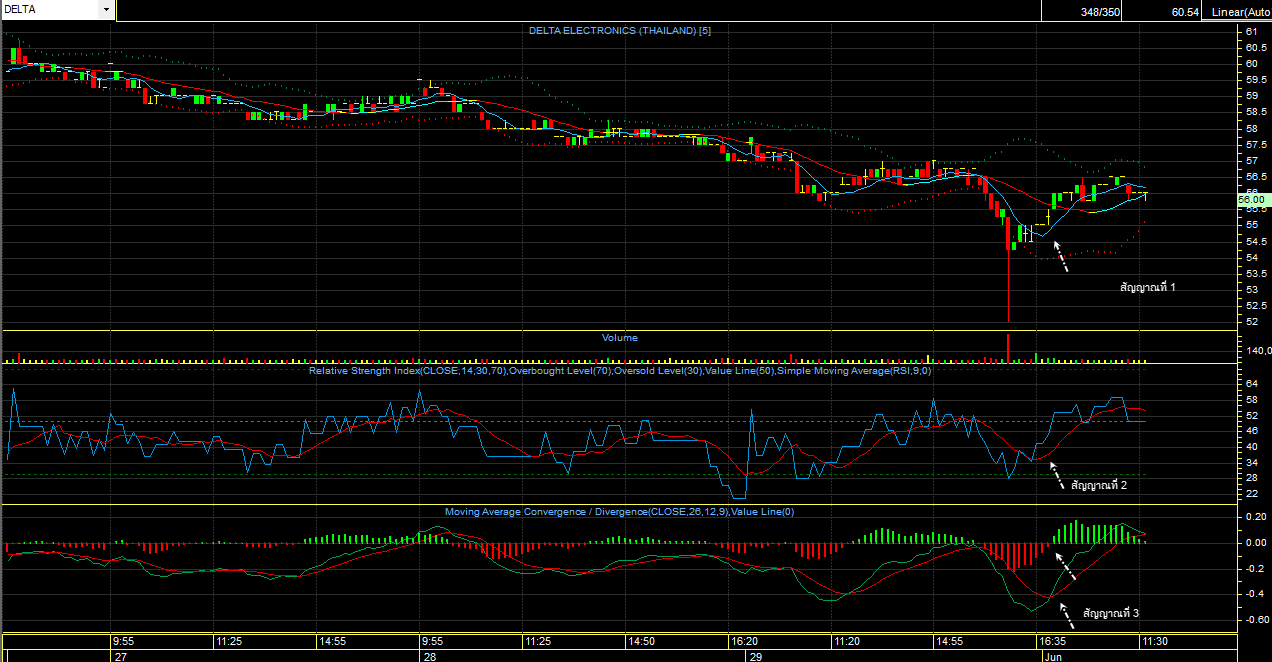Click the 60.54 price readout
The width and height of the screenshot is (1272, 662).
pyautogui.click(x=1185, y=11)
